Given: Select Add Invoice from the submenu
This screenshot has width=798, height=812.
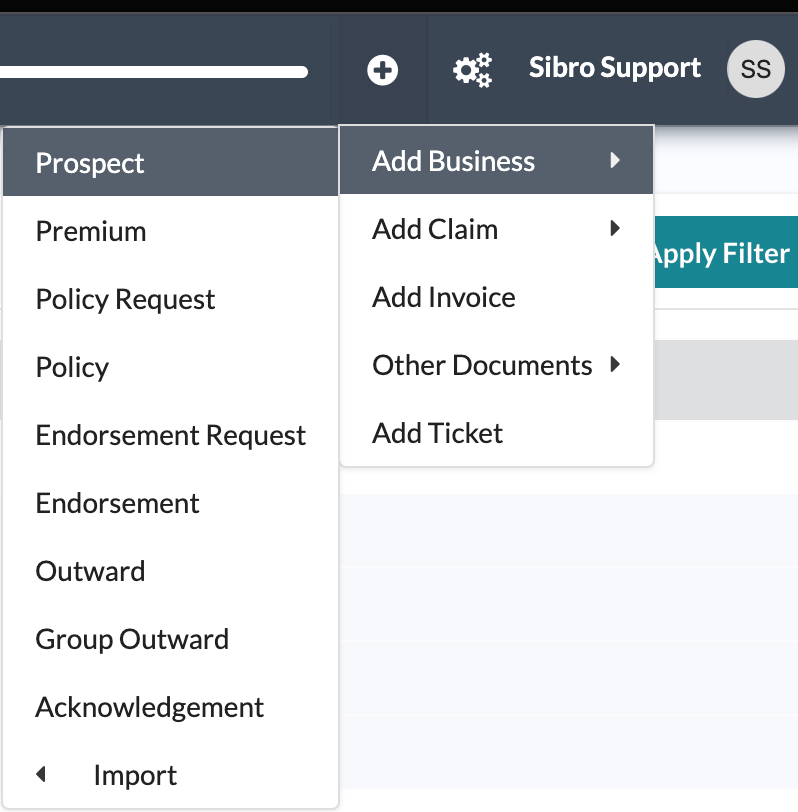Looking at the screenshot, I should 443,296.
